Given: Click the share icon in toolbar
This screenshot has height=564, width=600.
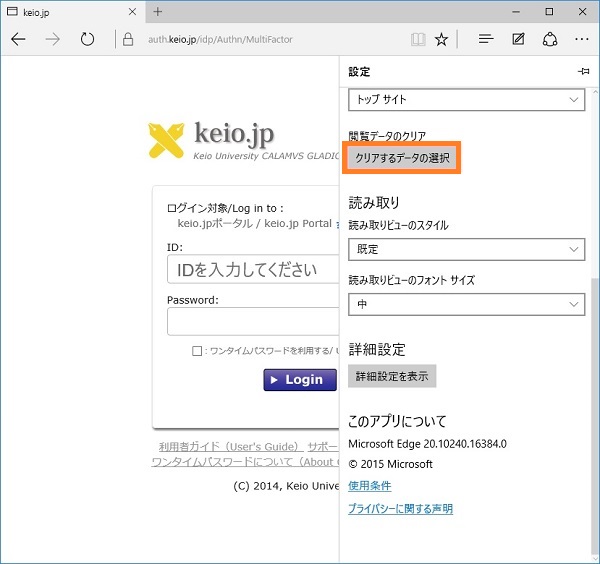Looking at the screenshot, I should pos(549,40).
